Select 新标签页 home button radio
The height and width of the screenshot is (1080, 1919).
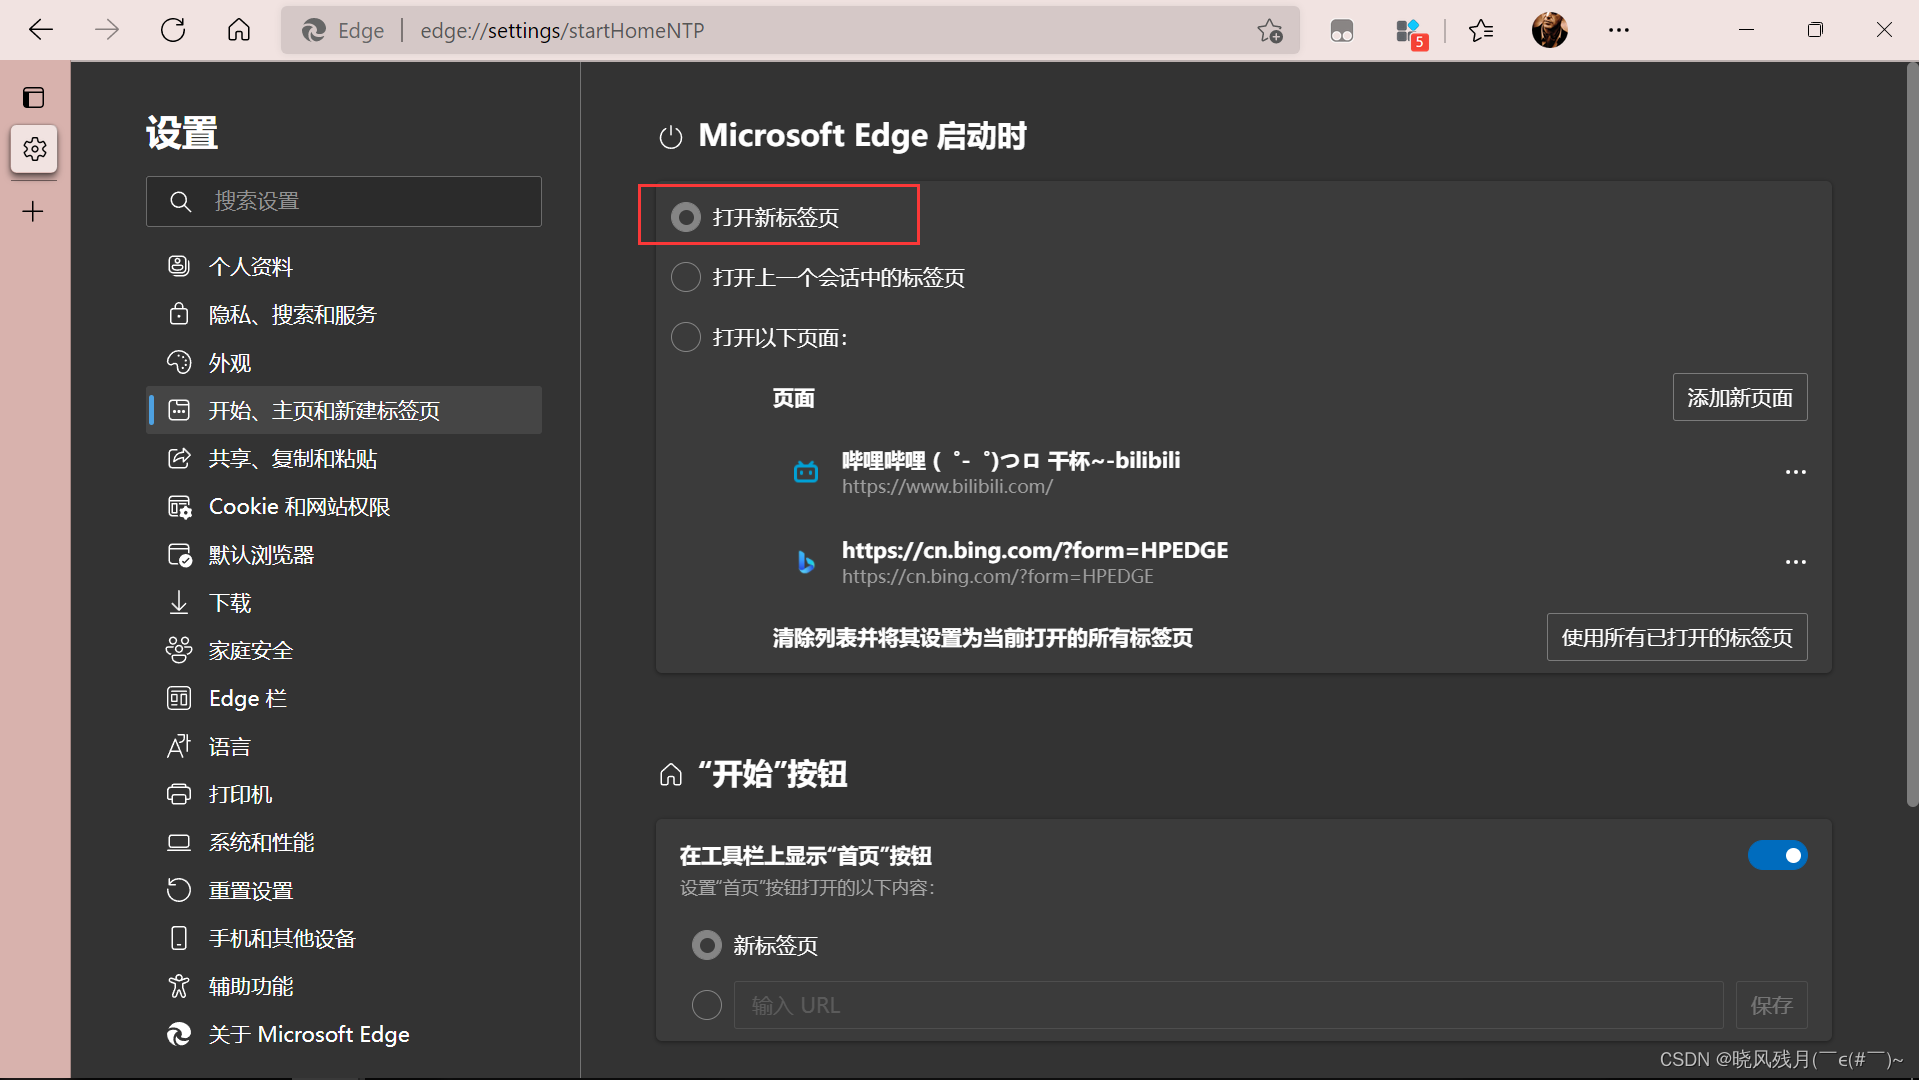(707, 945)
